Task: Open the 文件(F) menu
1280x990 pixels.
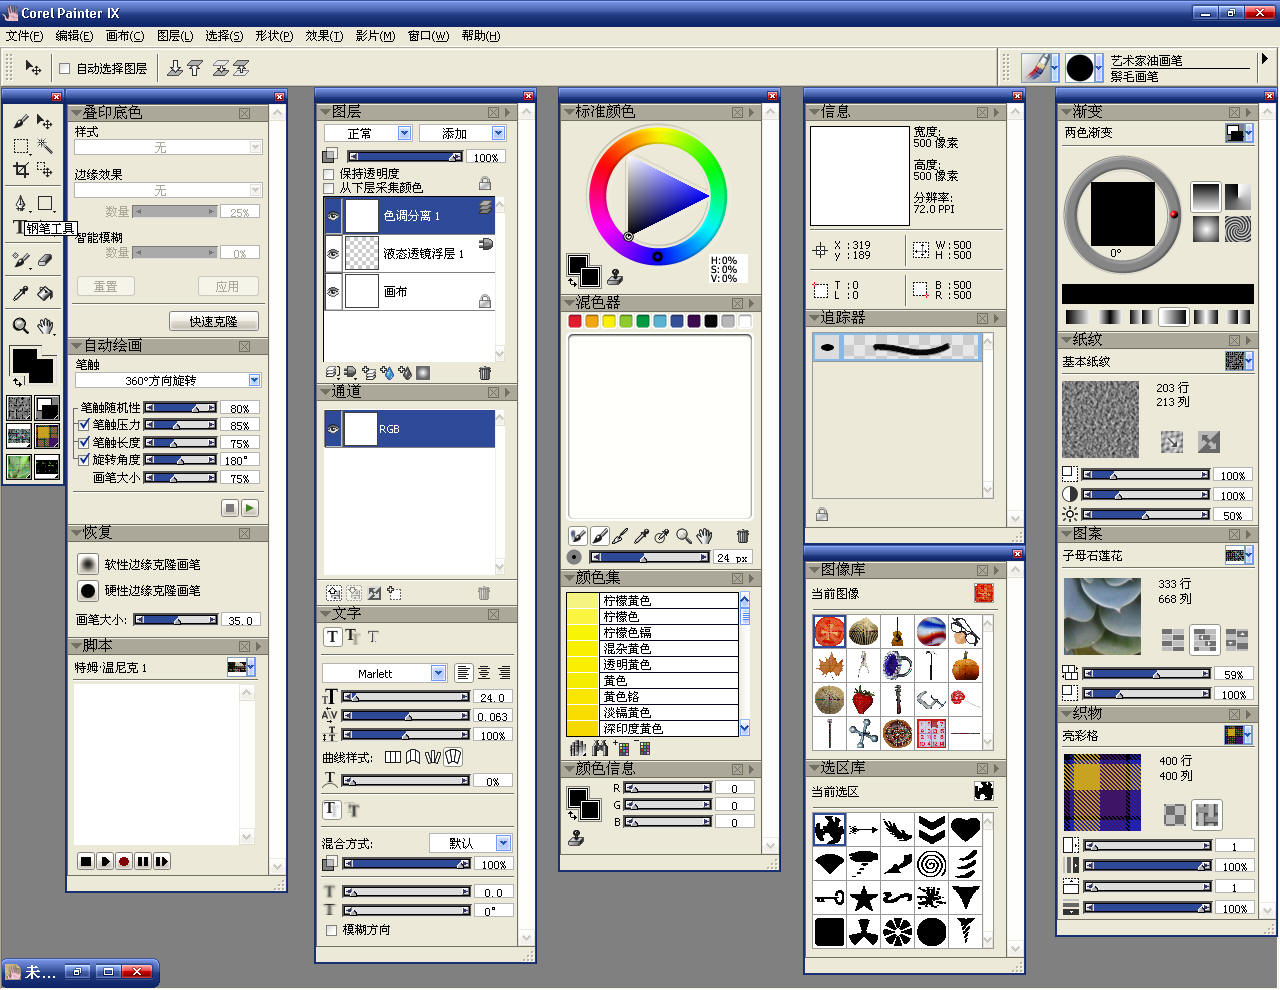Action: (24, 36)
